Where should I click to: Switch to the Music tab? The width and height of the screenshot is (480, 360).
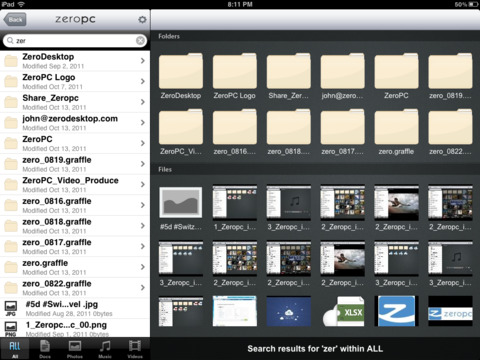105,349
